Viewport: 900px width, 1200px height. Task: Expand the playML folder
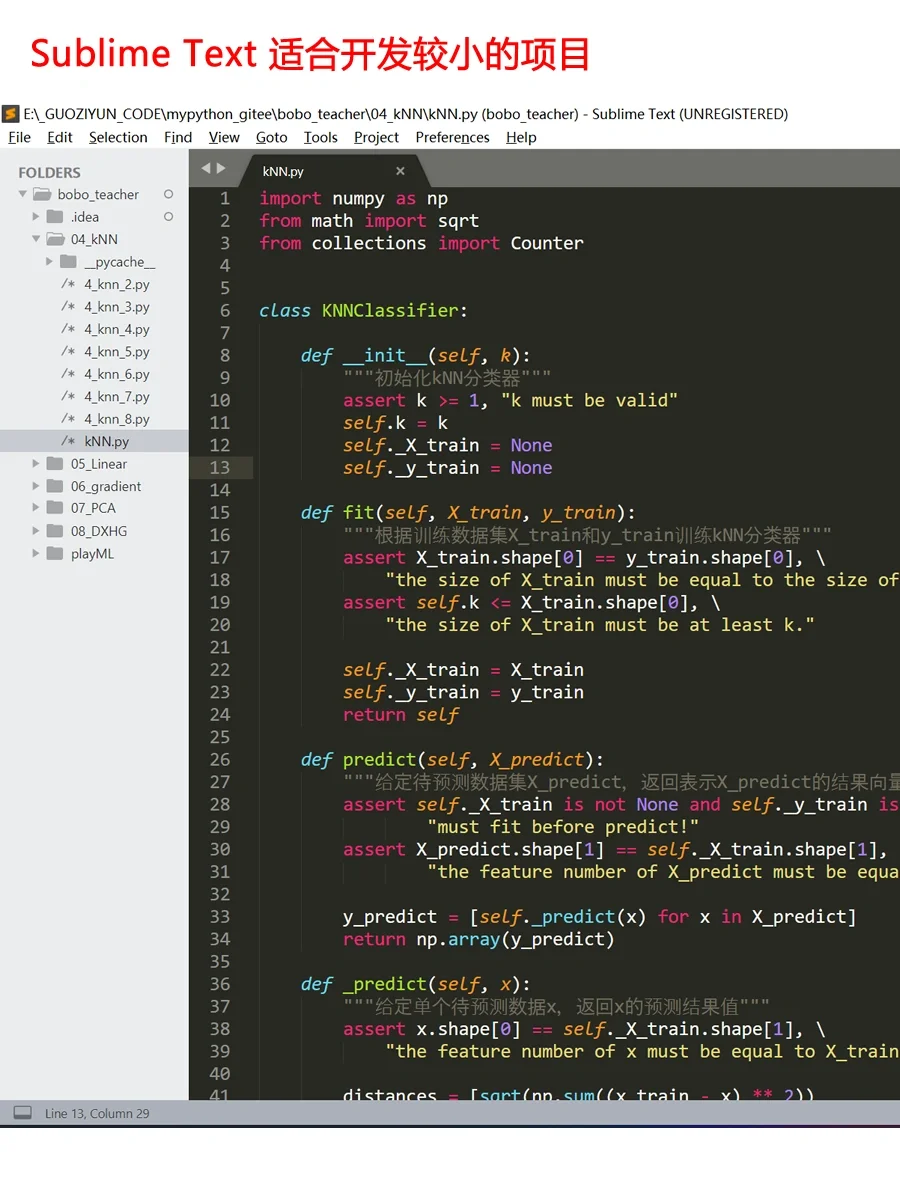(x=36, y=553)
